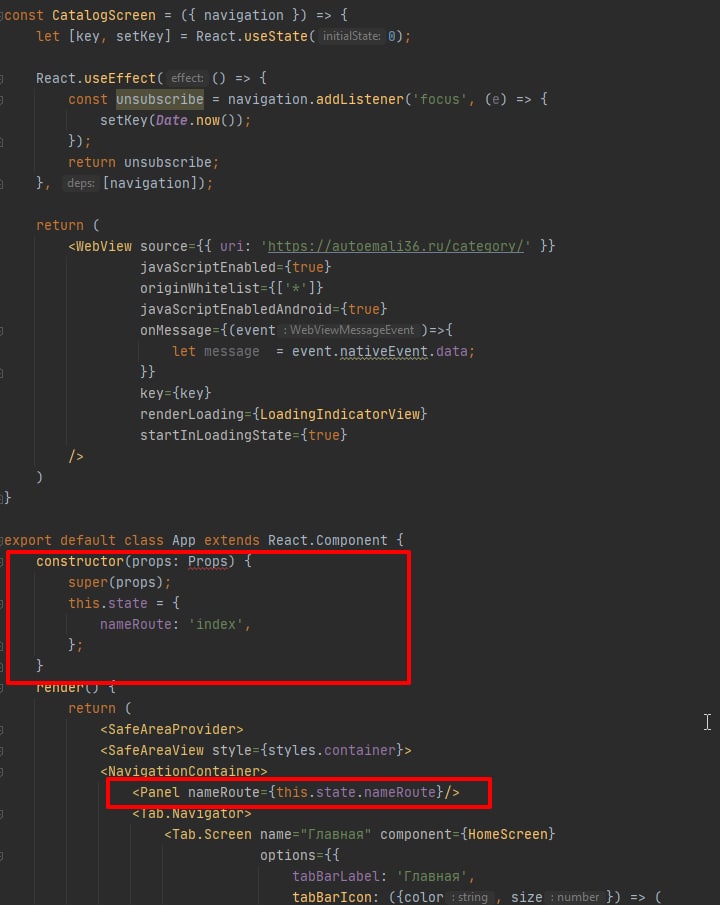The height and width of the screenshot is (905, 720).
Task: Click the underlined nativeEvent property
Action: [x=383, y=351]
